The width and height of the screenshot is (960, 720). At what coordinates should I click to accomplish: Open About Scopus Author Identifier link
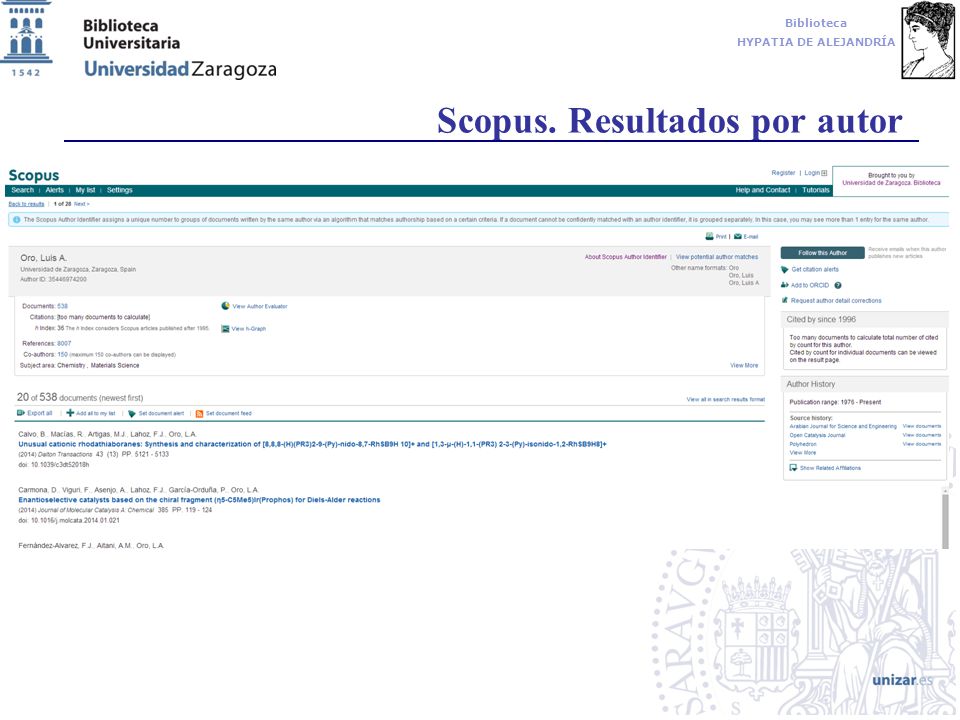click(x=626, y=257)
